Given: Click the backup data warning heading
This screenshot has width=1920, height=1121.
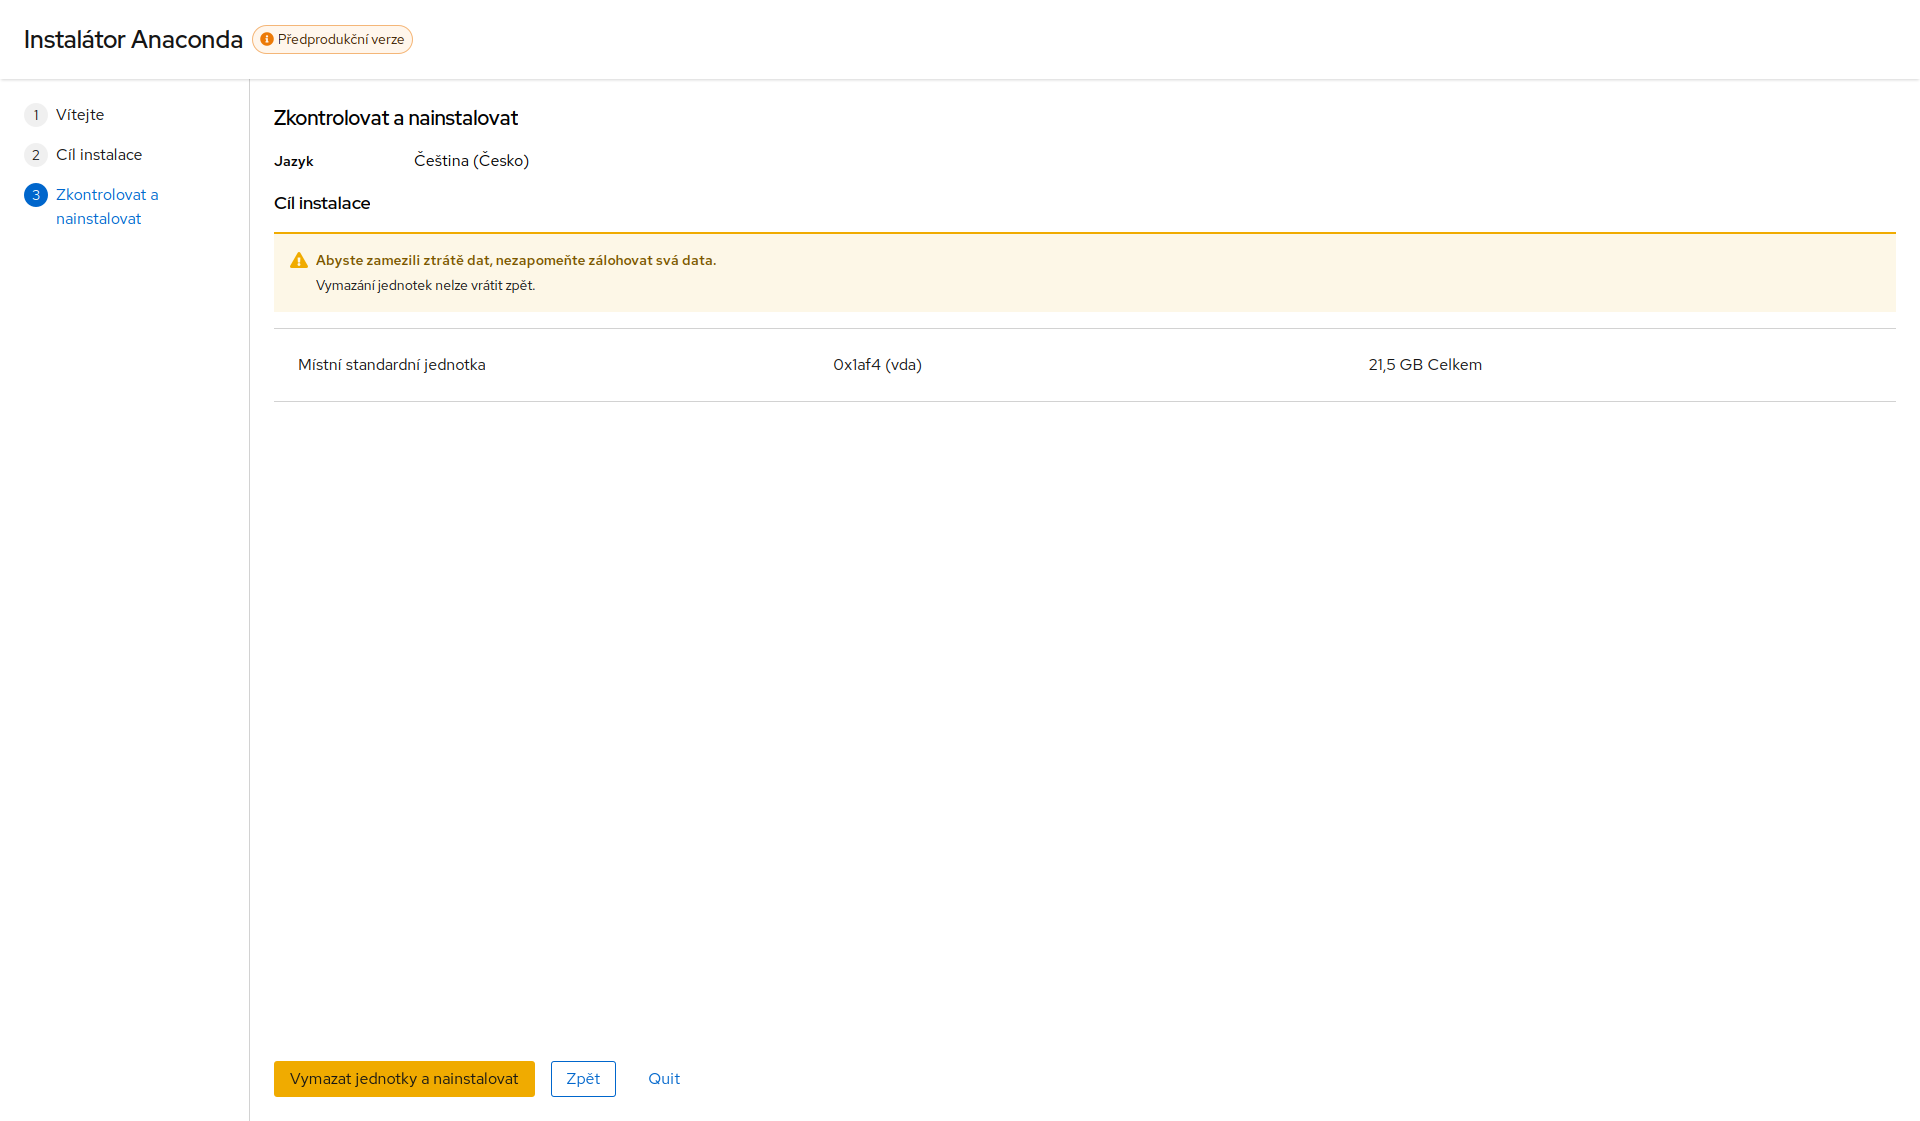Looking at the screenshot, I should [x=516, y=260].
